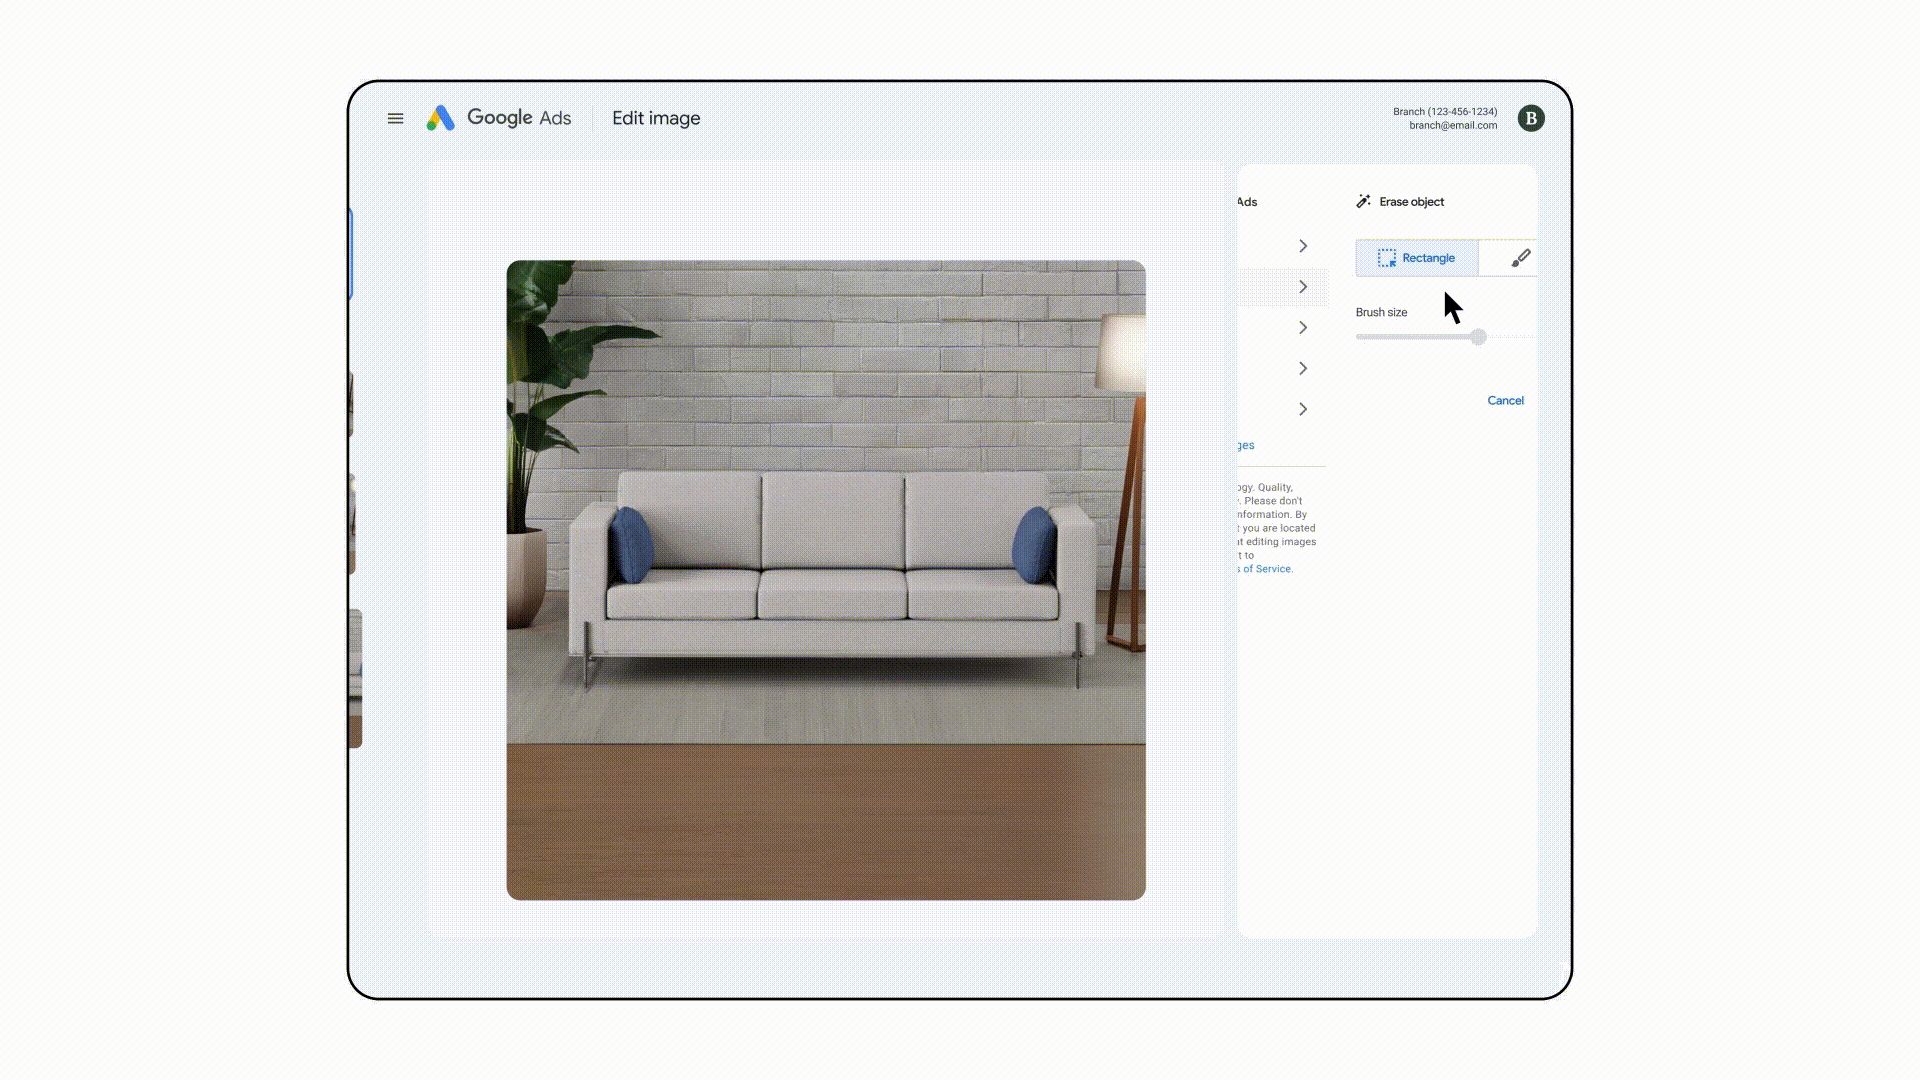
Task: Click the sofa in the image canvas
Action: coord(830,560)
